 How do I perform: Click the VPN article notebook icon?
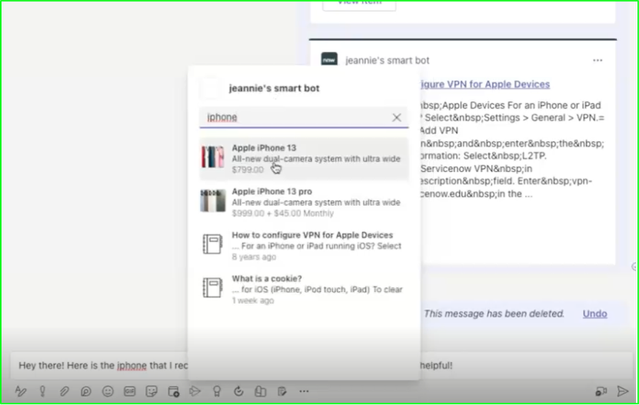(212, 244)
